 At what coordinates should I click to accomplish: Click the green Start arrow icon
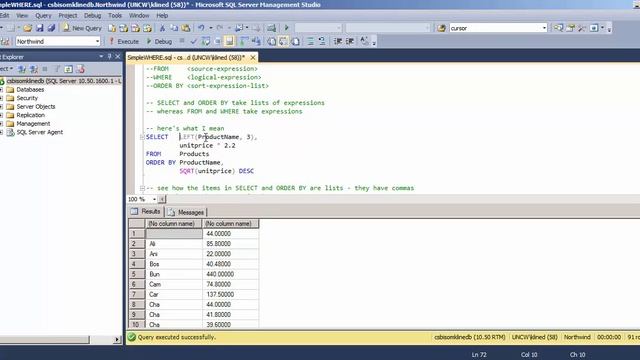(287, 28)
